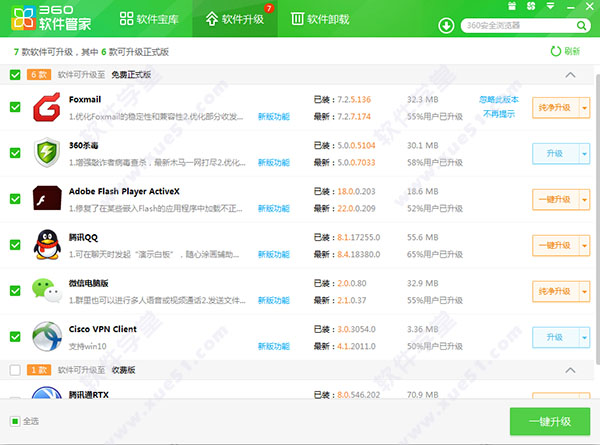Click 一键升级 for Adobe Flash Player
This screenshot has width=600, height=445.
pyautogui.click(x=556, y=200)
